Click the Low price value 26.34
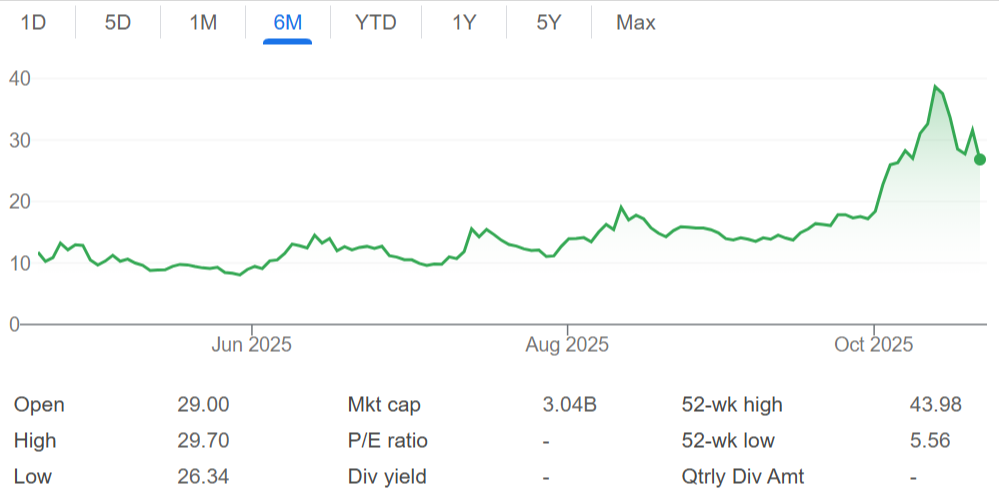Viewport: 999px width, 495px height. point(203,477)
